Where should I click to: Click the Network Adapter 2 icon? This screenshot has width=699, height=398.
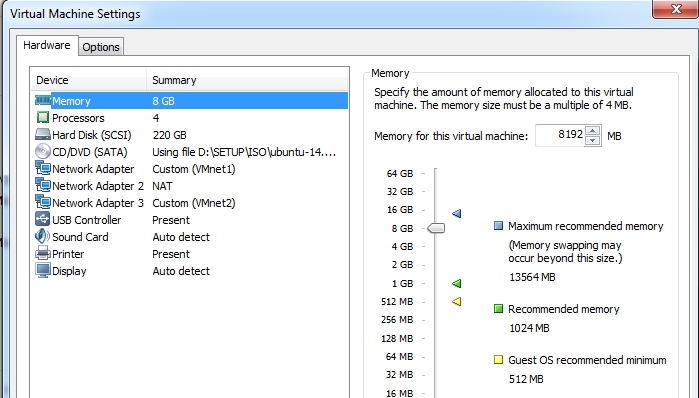tap(43, 185)
